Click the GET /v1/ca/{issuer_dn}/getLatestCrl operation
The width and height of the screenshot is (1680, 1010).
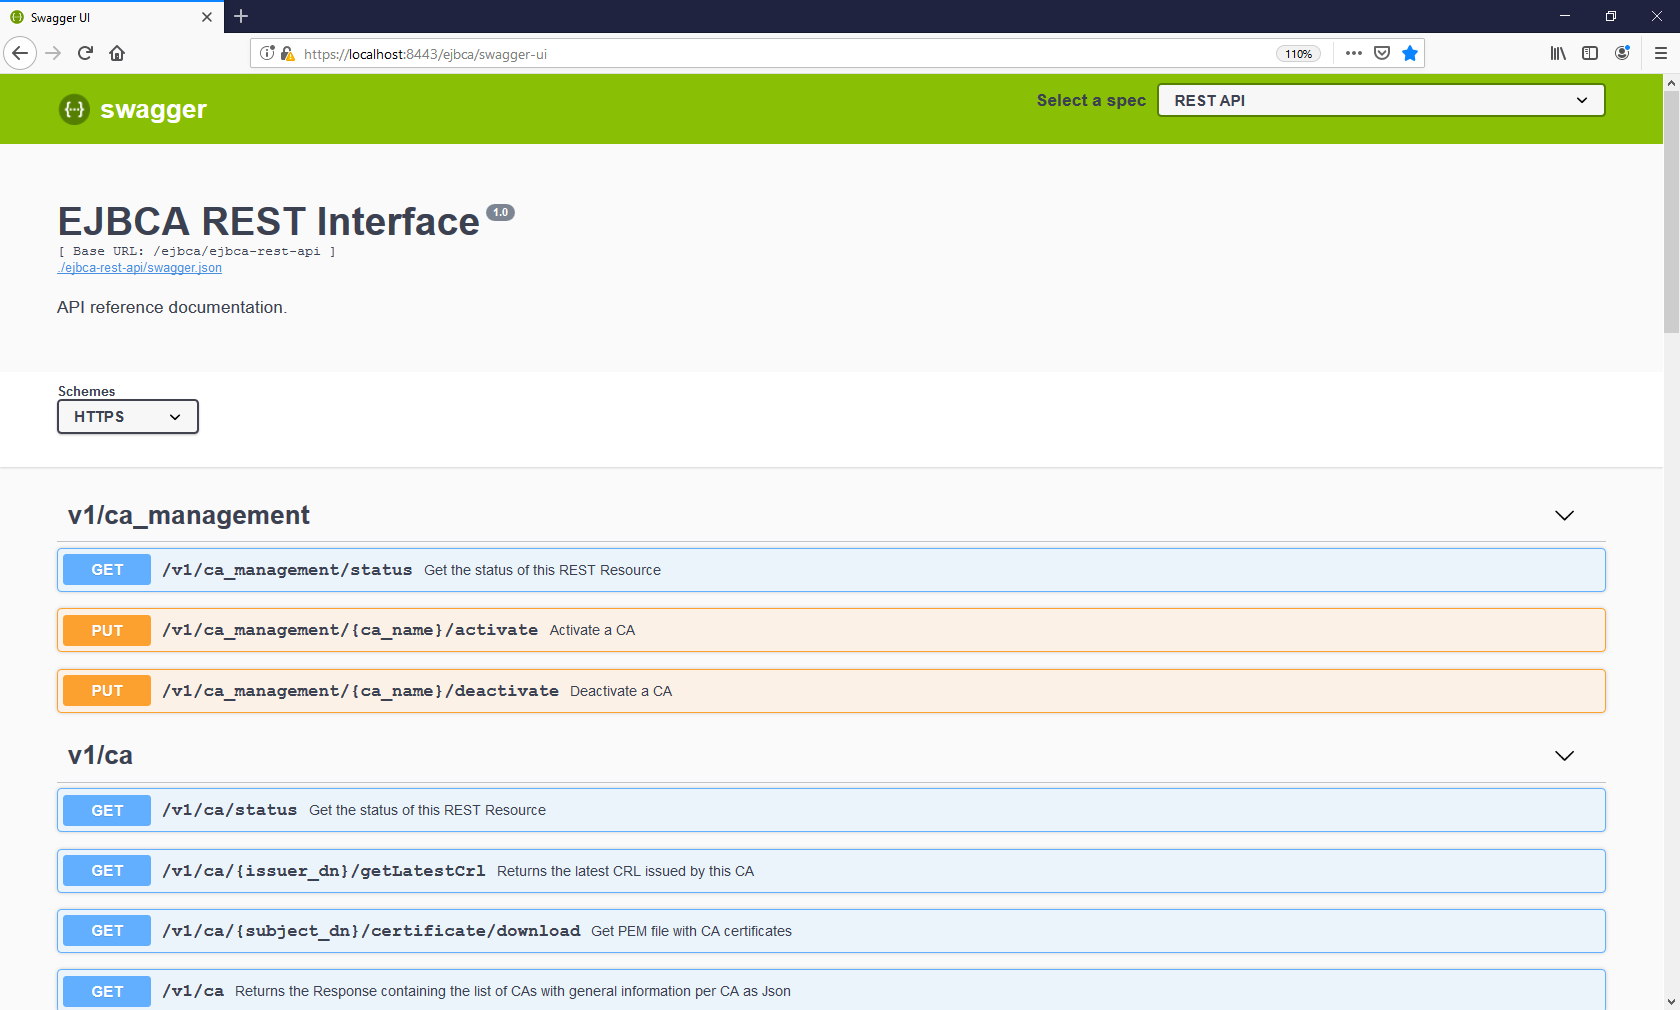tap(830, 870)
